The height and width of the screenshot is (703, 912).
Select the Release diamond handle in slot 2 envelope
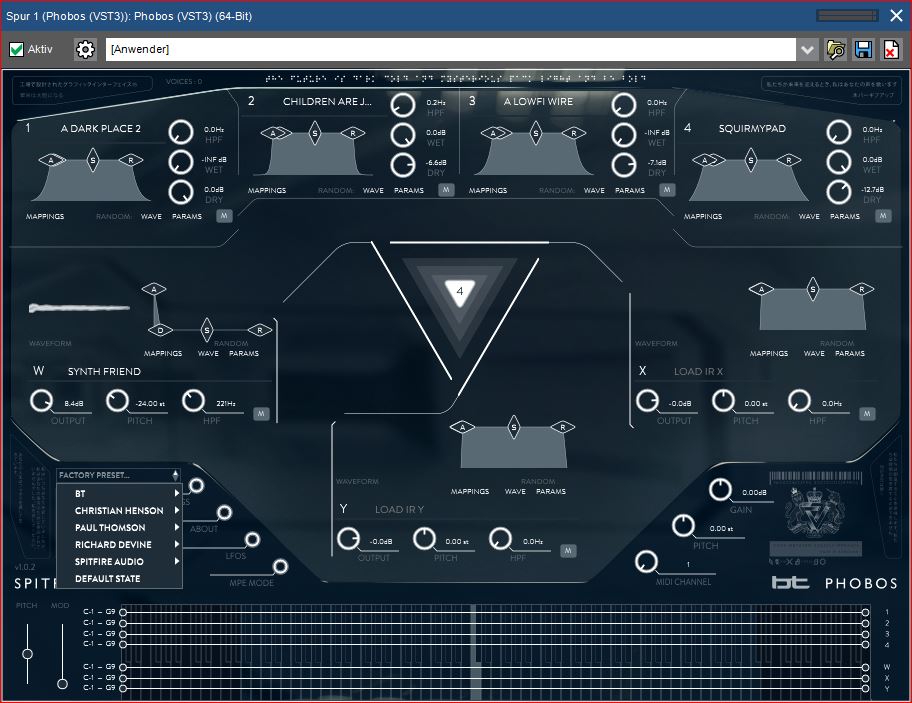pyautogui.click(x=352, y=133)
